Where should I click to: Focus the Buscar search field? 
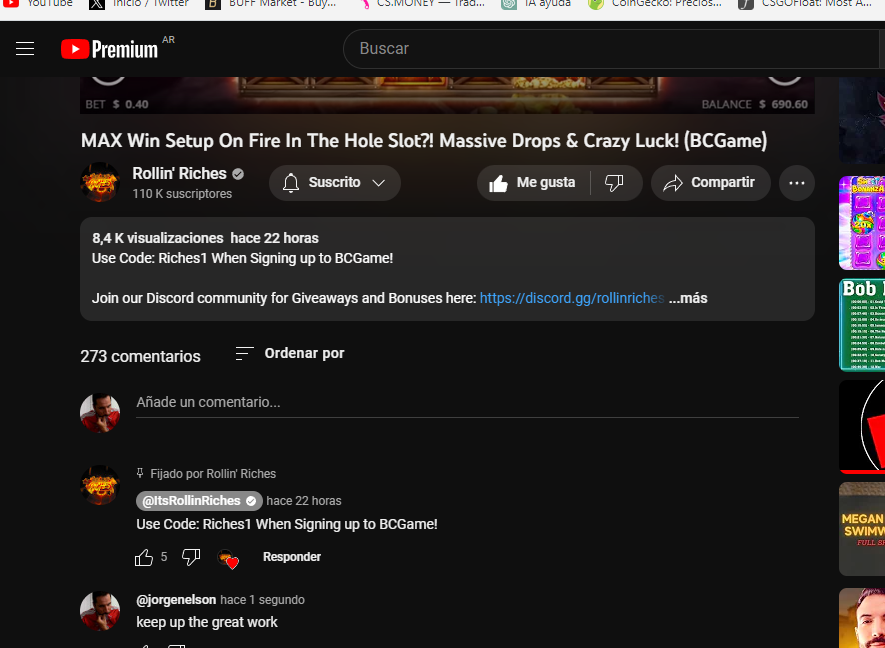click(612, 49)
